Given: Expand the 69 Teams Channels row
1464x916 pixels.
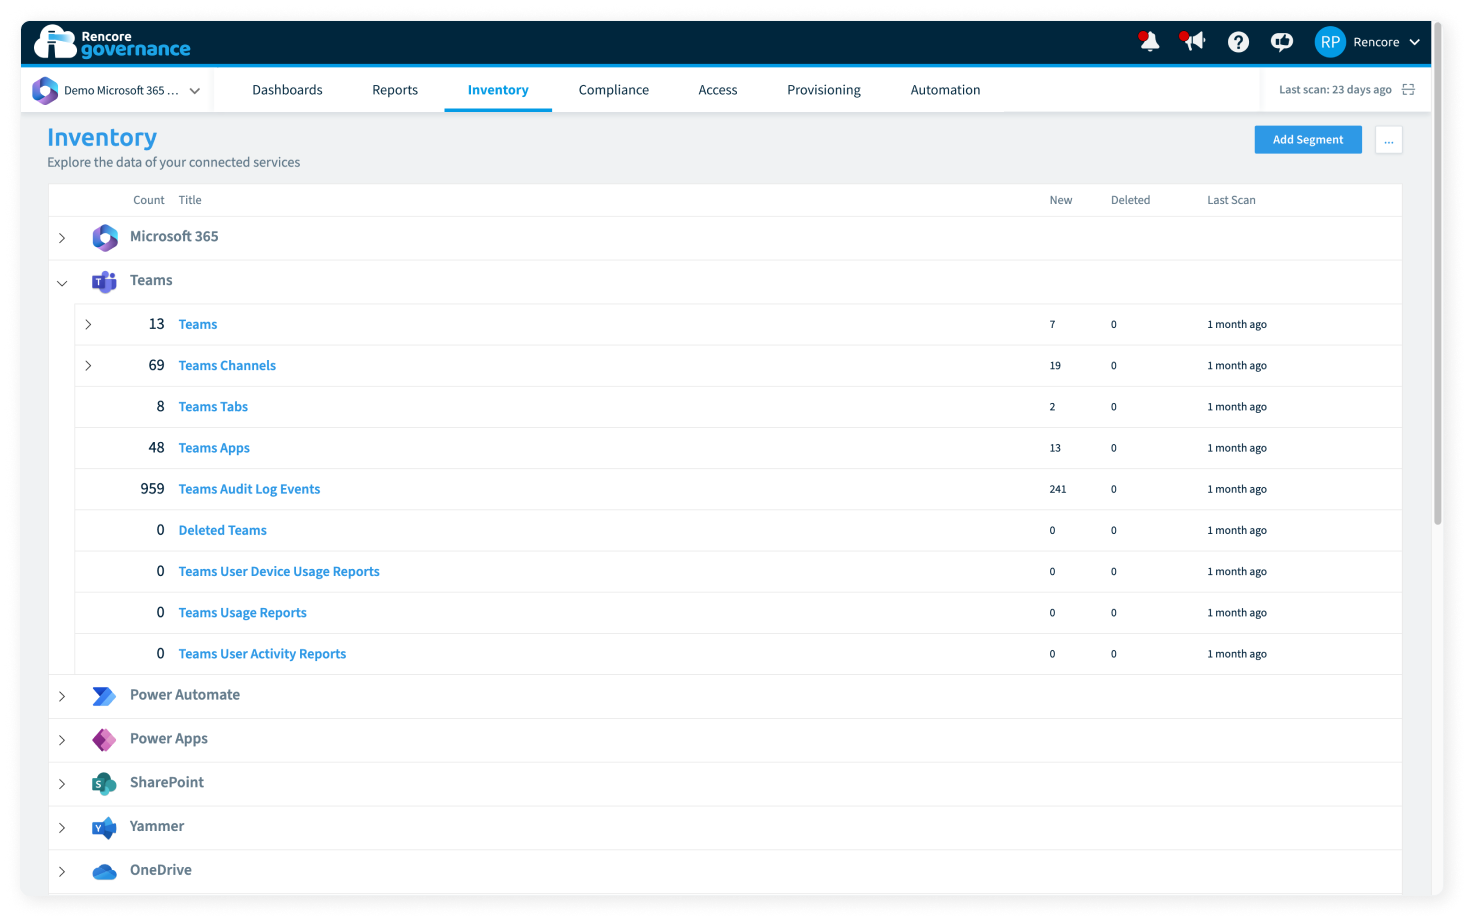Looking at the screenshot, I should pos(88,366).
